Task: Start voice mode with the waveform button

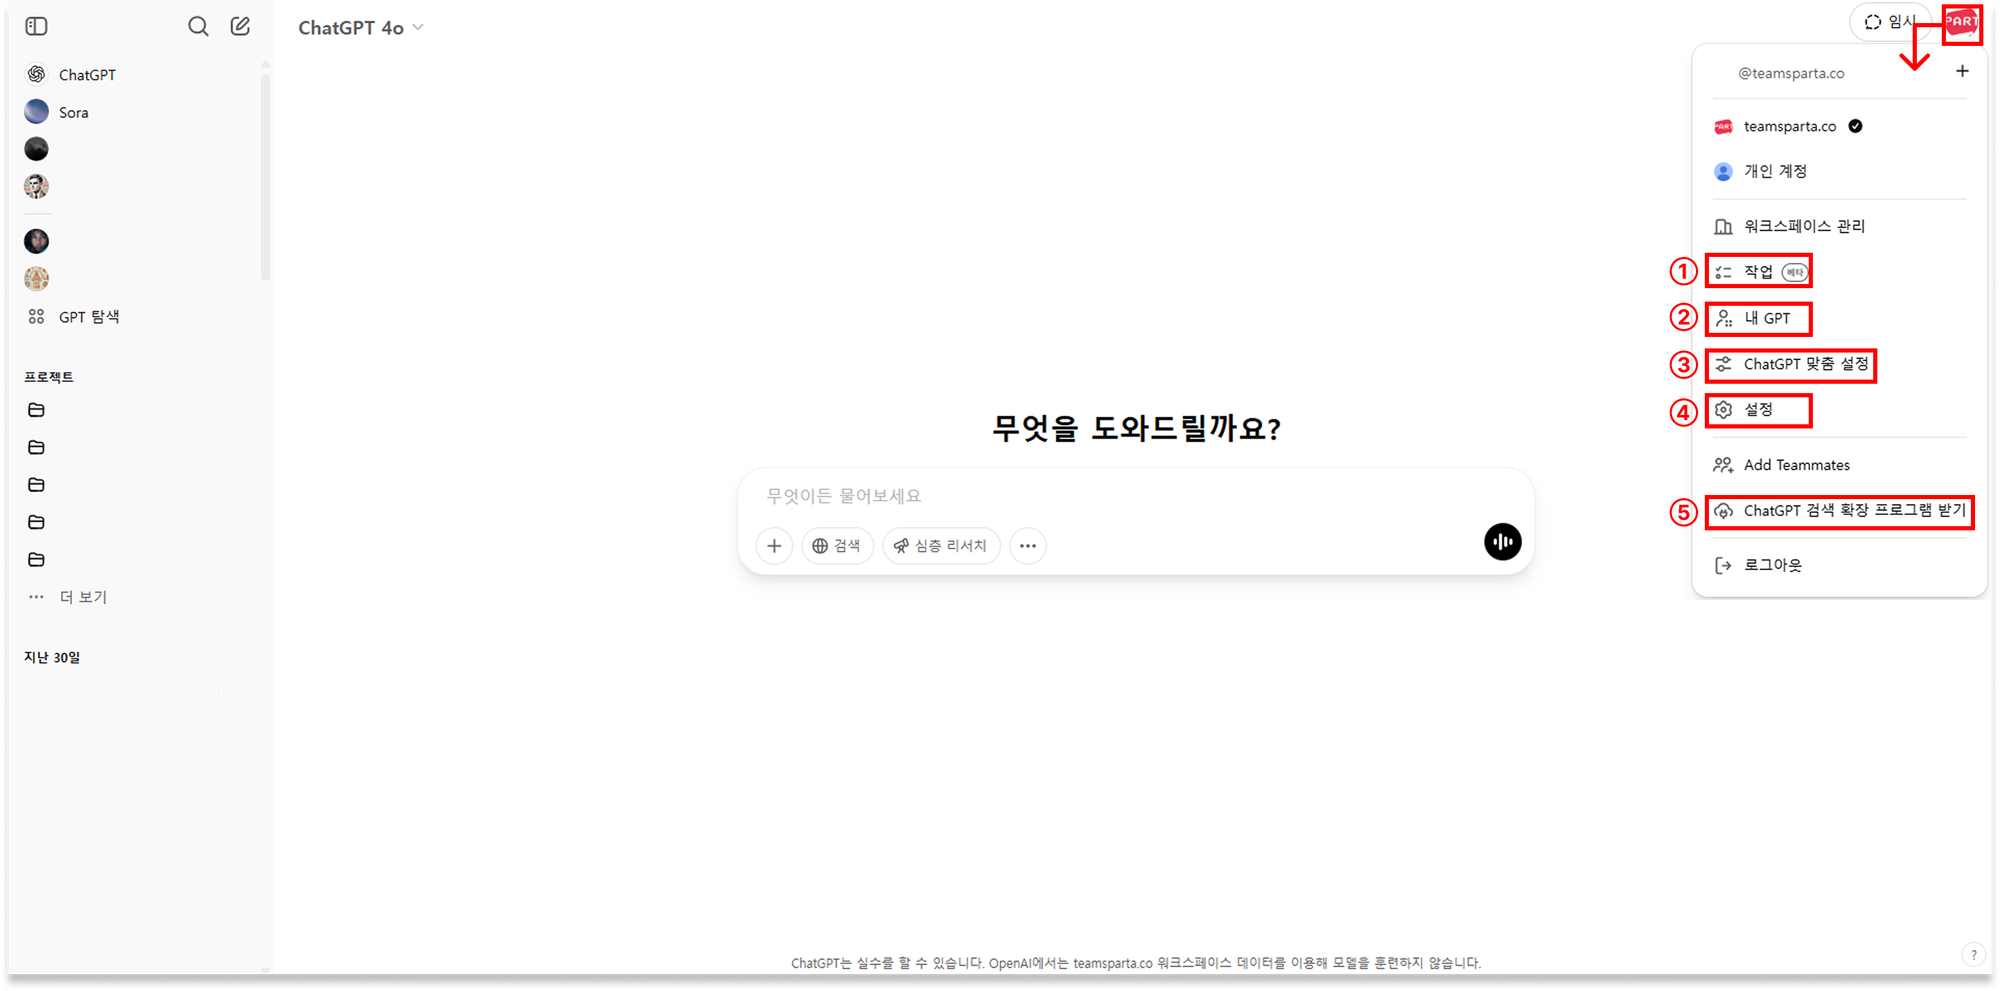Action: [x=1502, y=542]
